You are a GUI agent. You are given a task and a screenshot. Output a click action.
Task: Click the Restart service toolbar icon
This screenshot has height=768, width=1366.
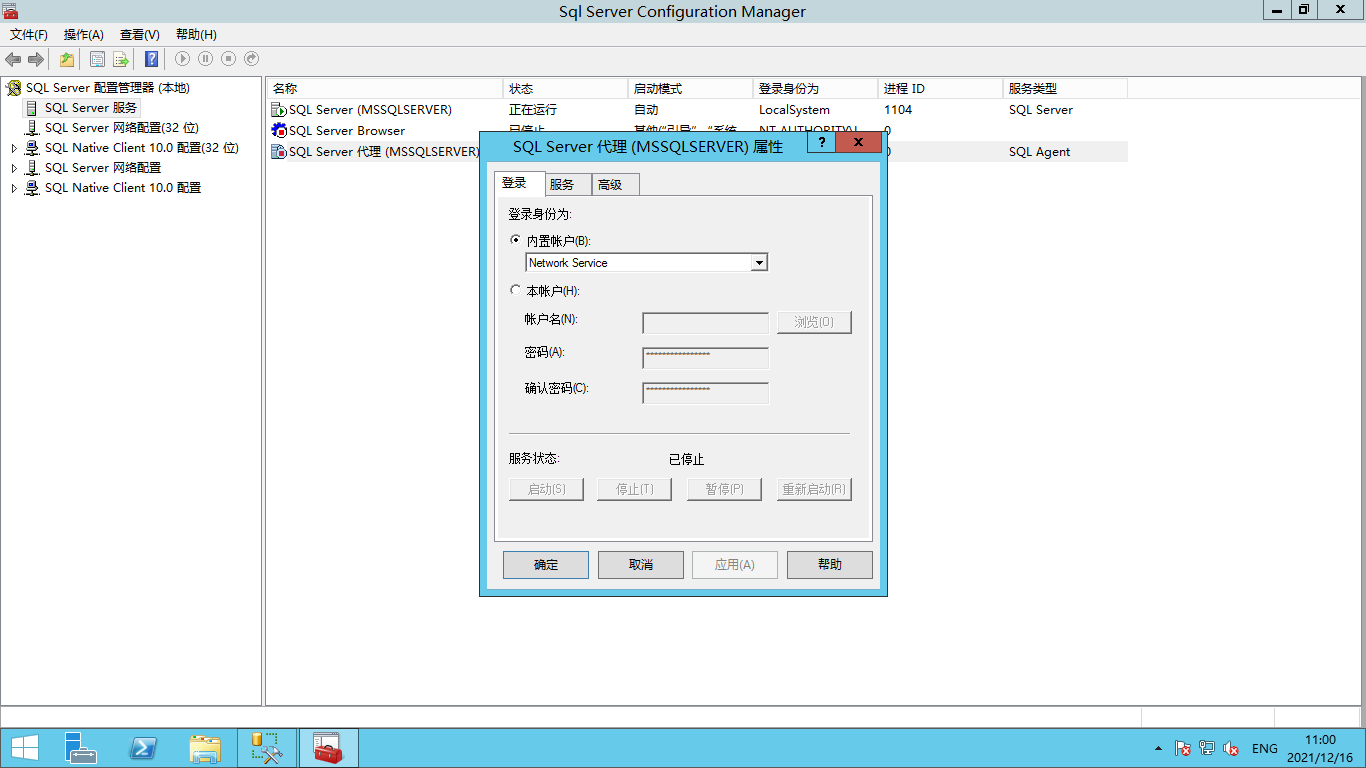coord(251,59)
